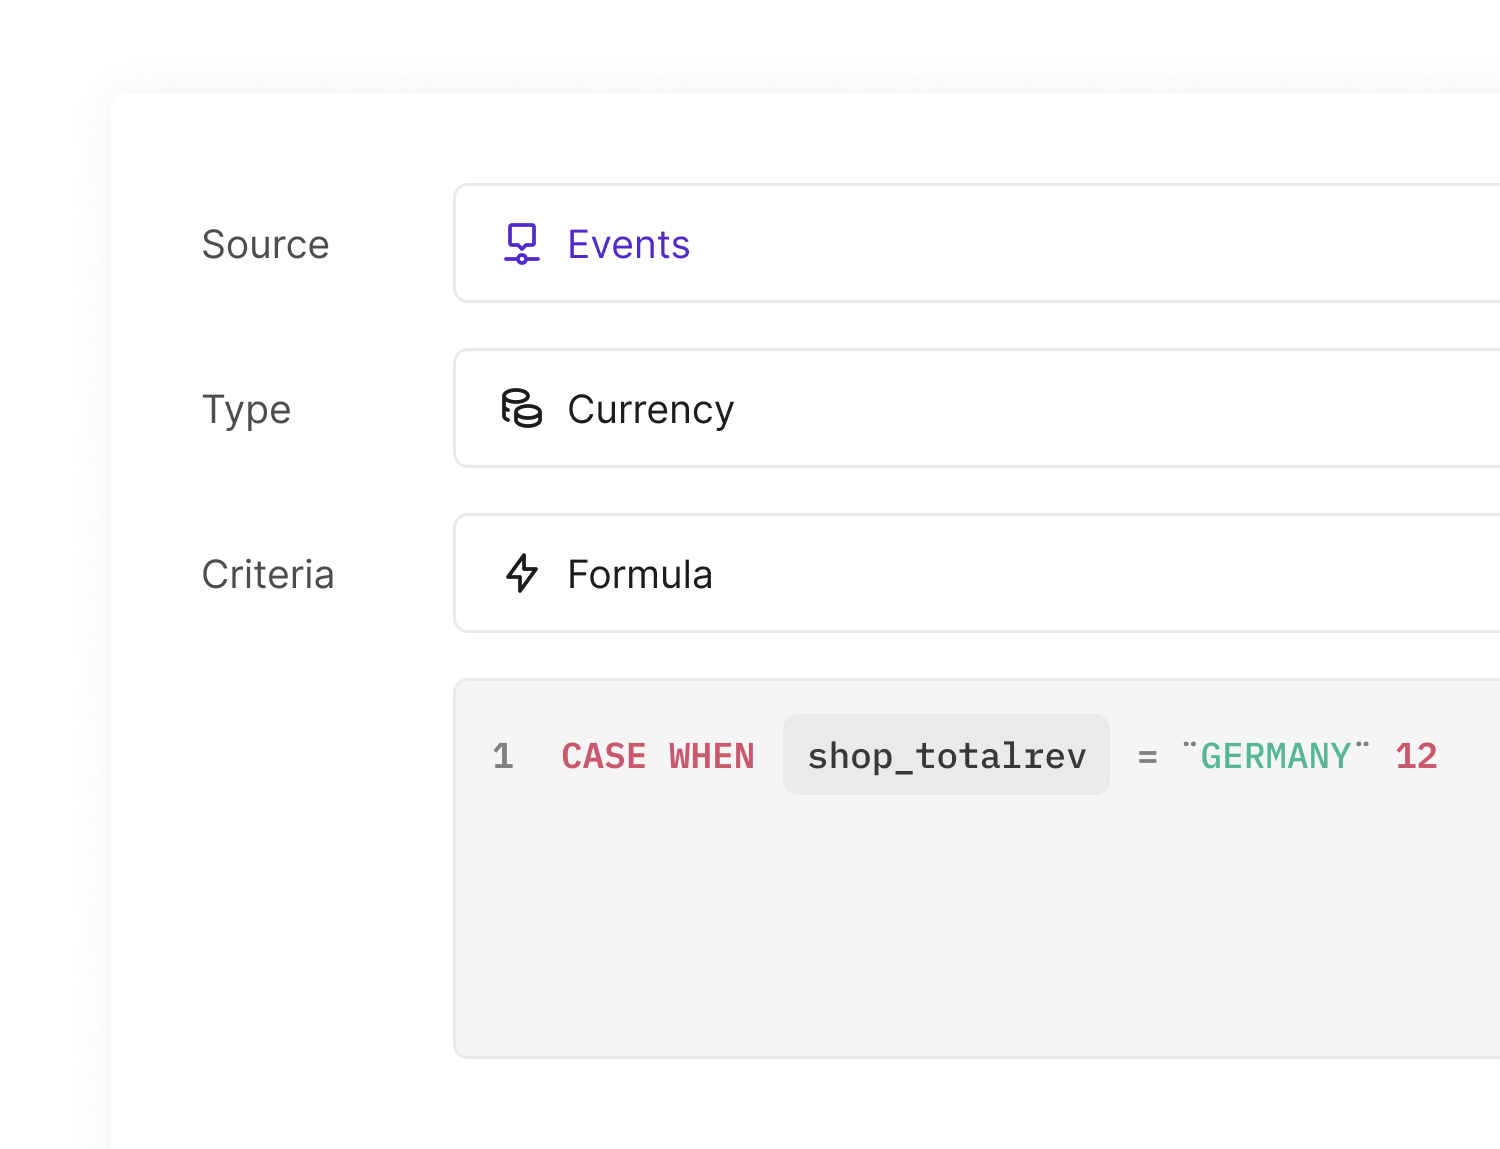The height and width of the screenshot is (1149, 1500).
Task: Click the Events source icon
Action: (x=521, y=244)
